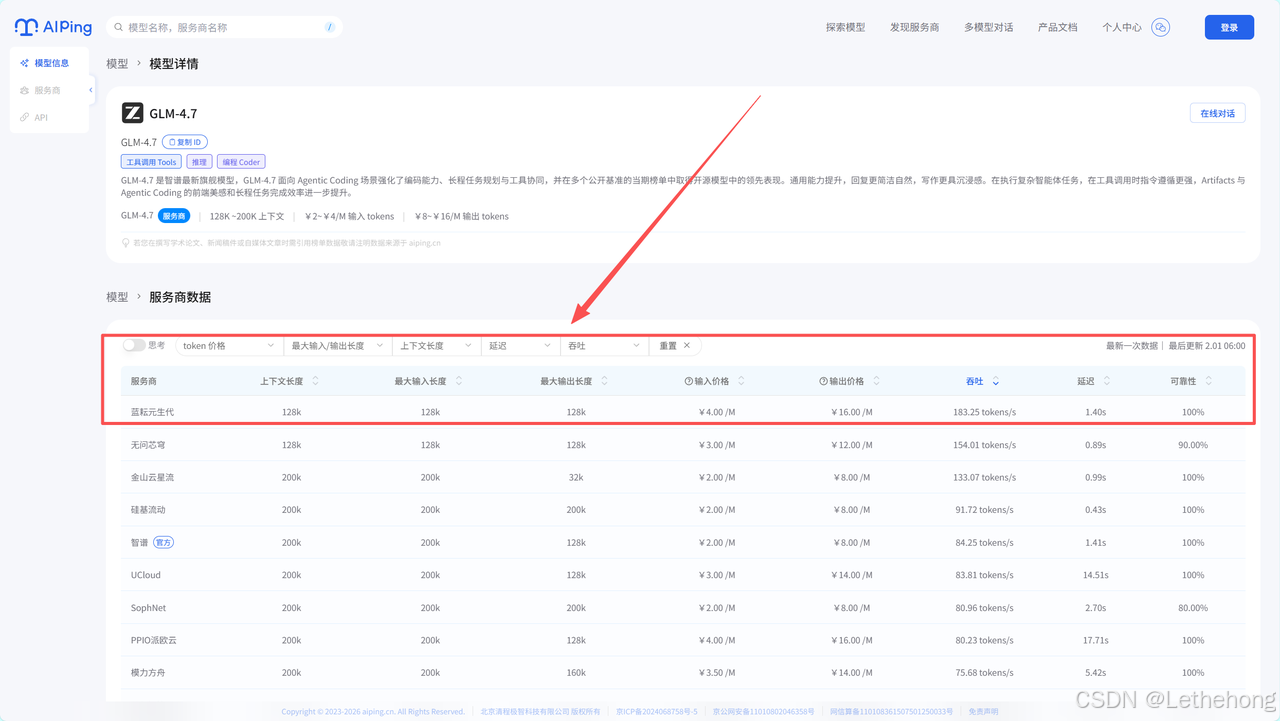The height and width of the screenshot is (721, 1280).
Task: Click the slash shortcut icon in search box
Action: [329, 28]
